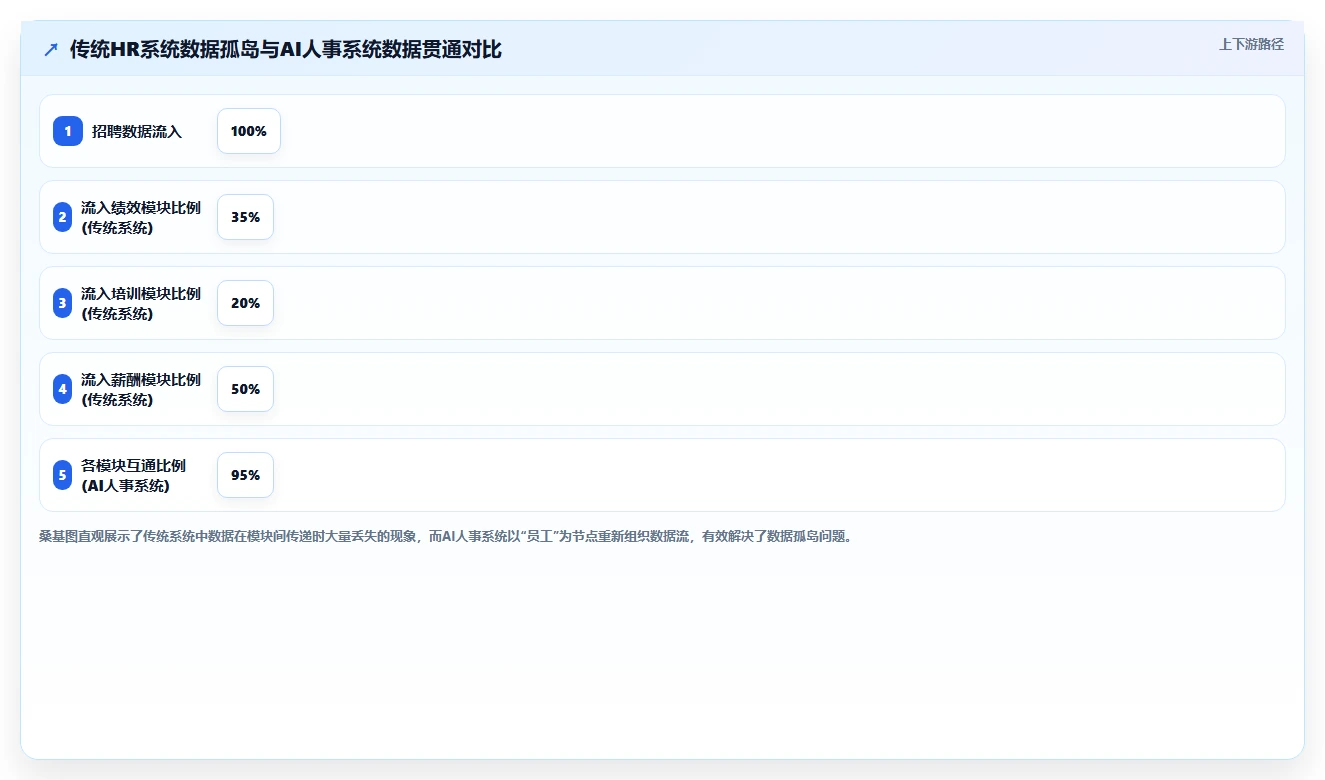
Task: Select step number 1 badge
Action: (68, 131)
